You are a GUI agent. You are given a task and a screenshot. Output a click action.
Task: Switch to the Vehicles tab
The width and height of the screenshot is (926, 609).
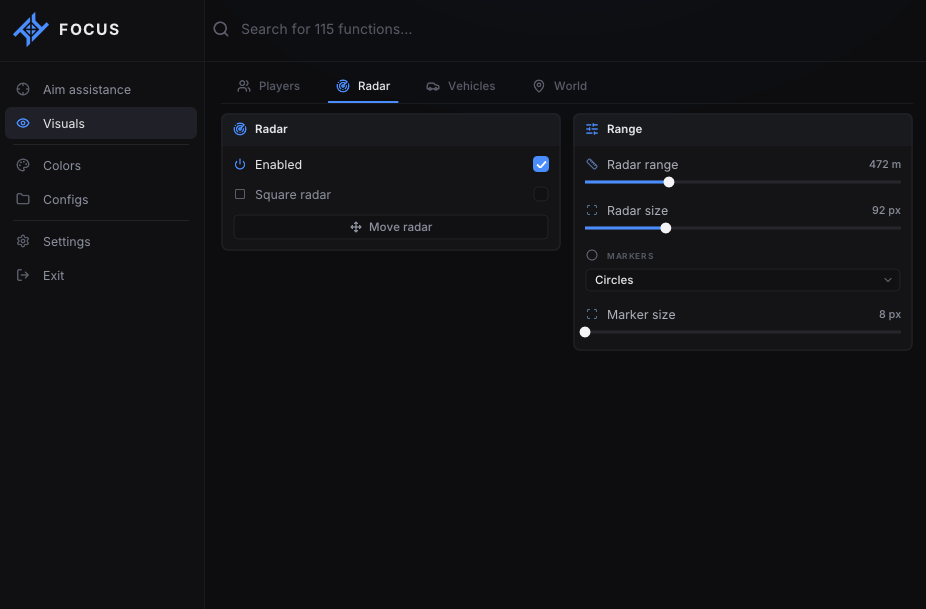point(461,86)
